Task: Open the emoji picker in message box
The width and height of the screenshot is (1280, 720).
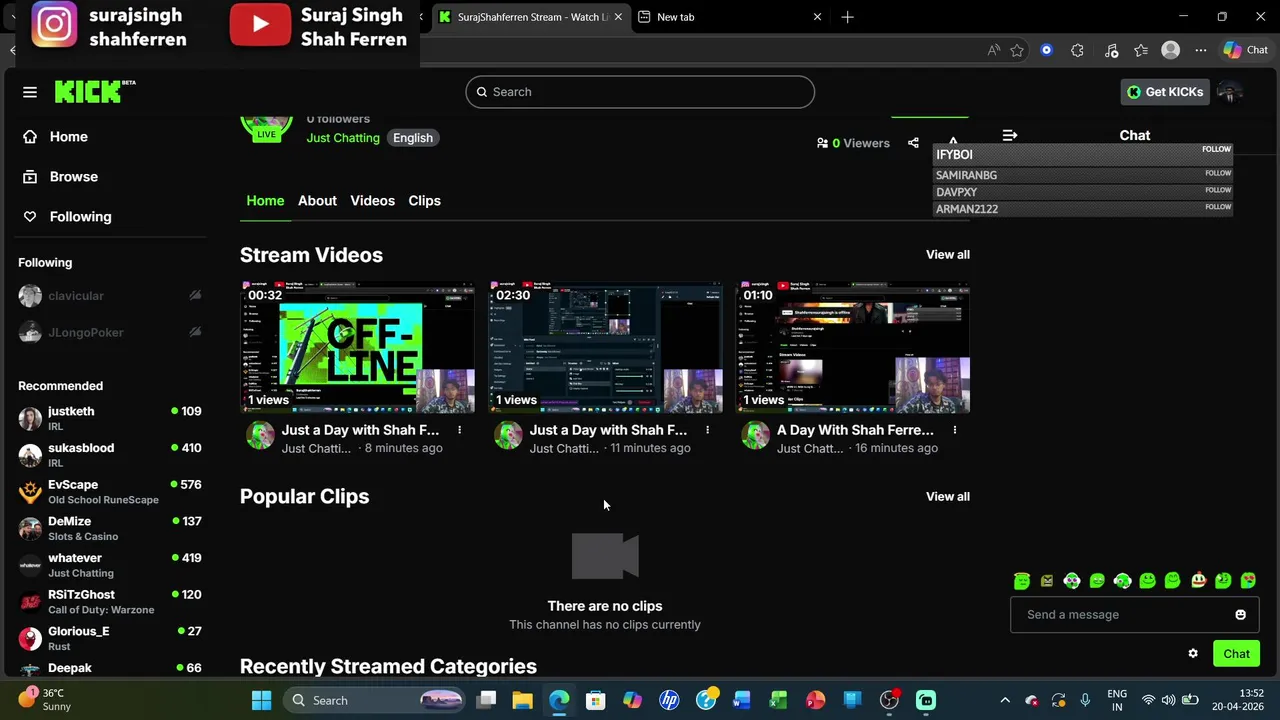Action: (1240, 615)
